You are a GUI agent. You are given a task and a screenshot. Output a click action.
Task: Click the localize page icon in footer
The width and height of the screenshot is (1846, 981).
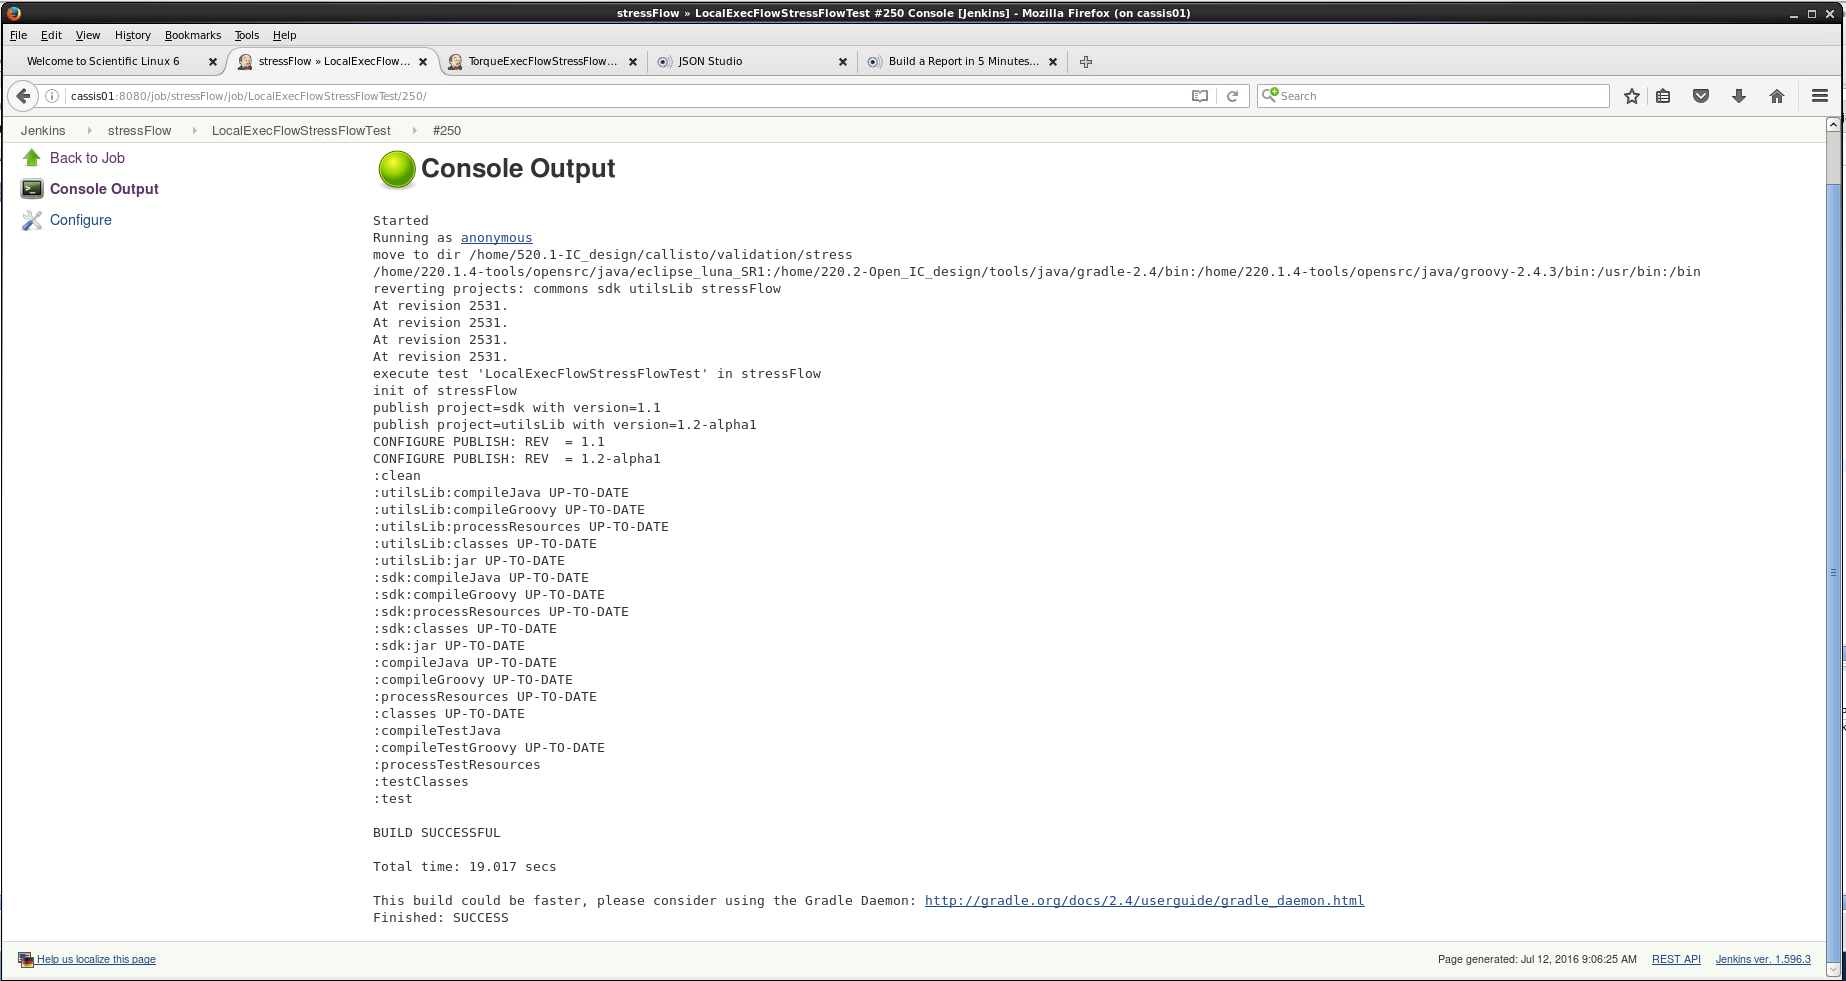26,960
